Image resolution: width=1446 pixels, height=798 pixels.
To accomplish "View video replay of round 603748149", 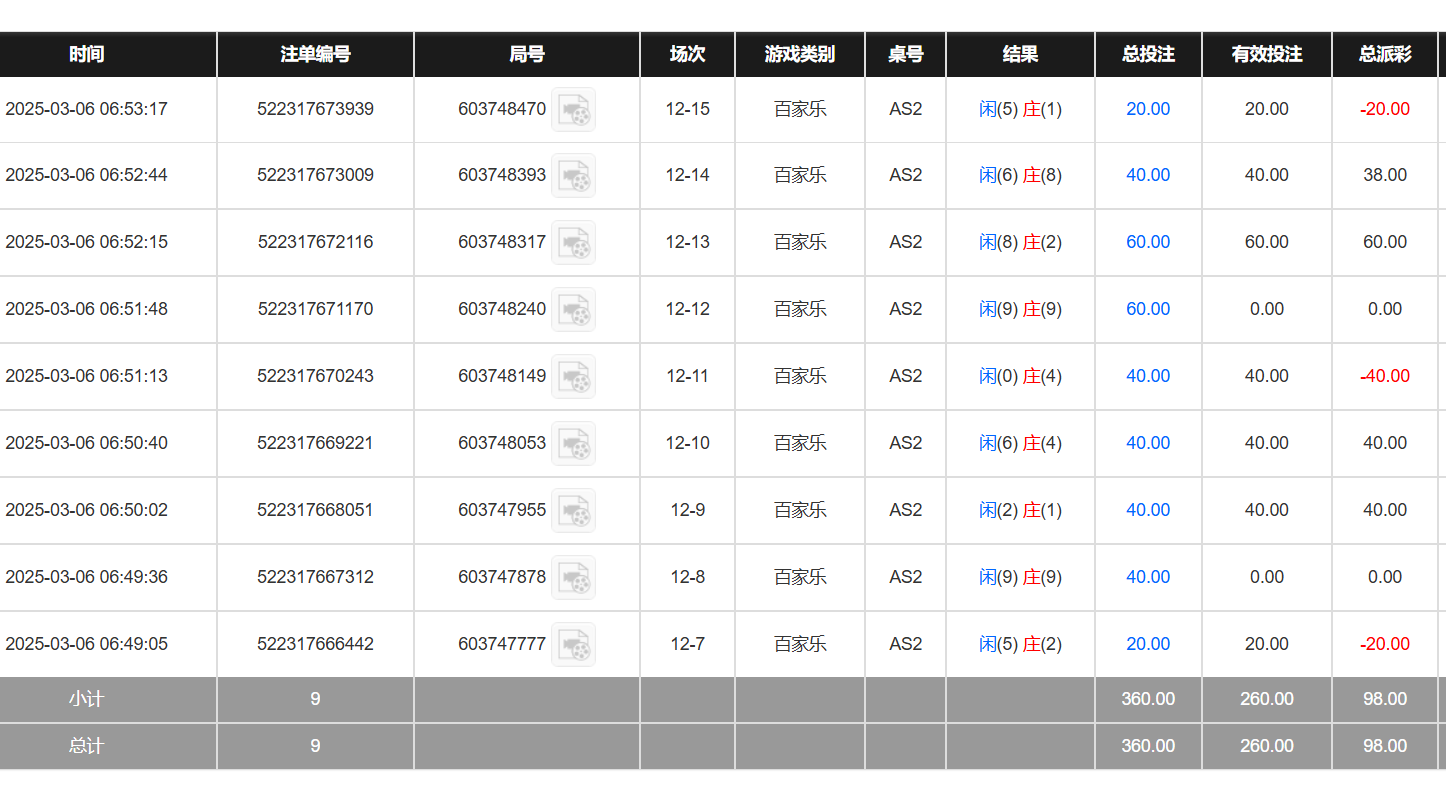I will (573, 377).
